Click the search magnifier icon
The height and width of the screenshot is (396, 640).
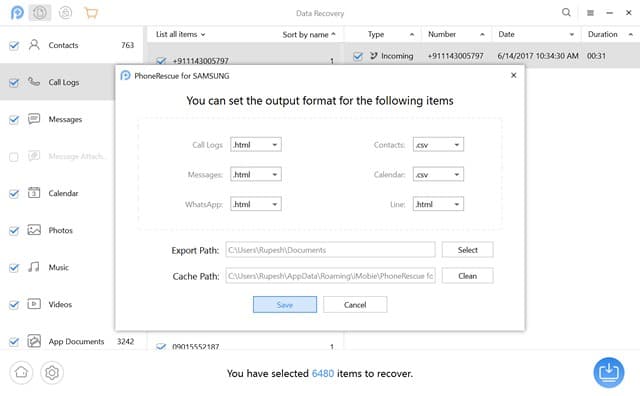(x=566, y=13)
